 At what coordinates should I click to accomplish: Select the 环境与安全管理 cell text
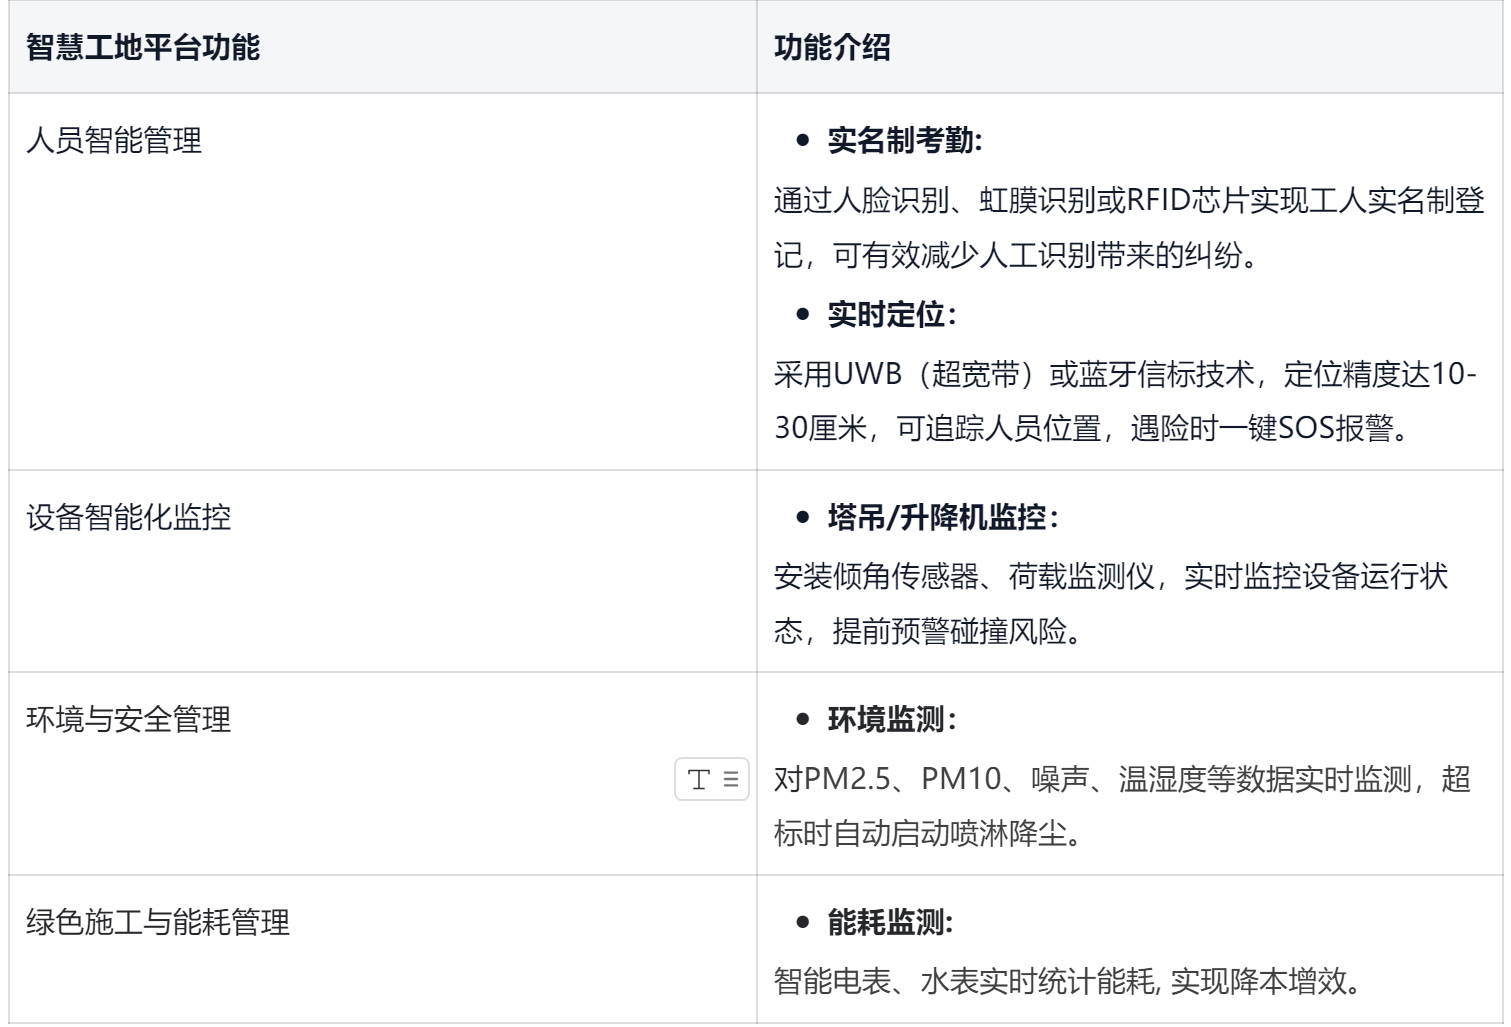tap(128, 720)
